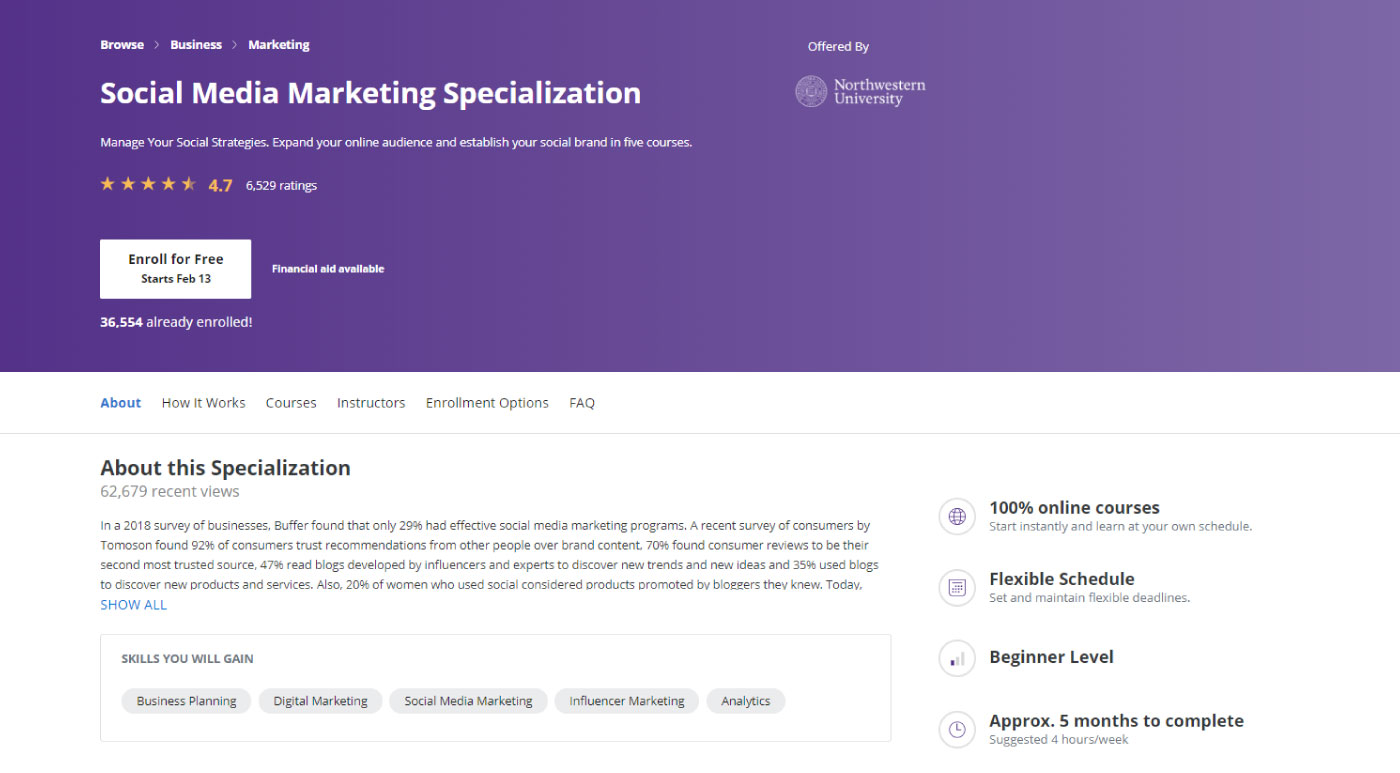Open the FAQ tab
Viewport: 1400px width, 773px height.
(x=582, y=402)
